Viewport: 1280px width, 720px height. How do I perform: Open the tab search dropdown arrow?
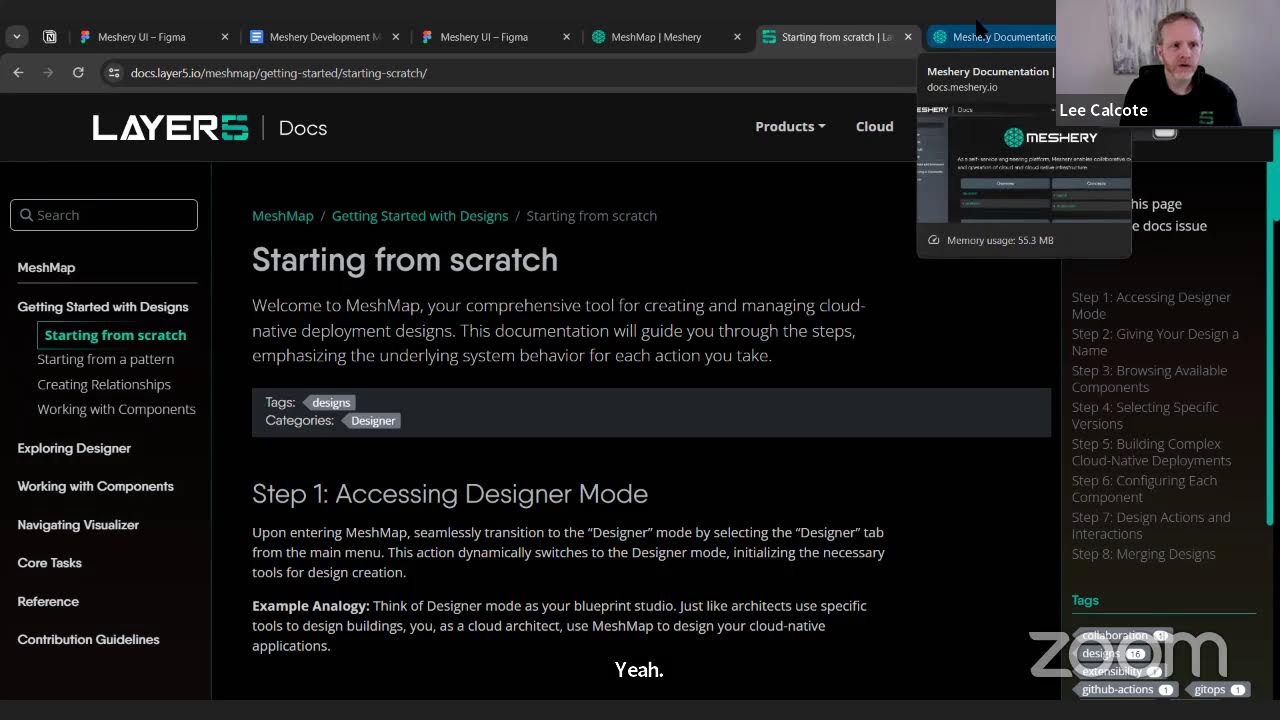(17, 37)
